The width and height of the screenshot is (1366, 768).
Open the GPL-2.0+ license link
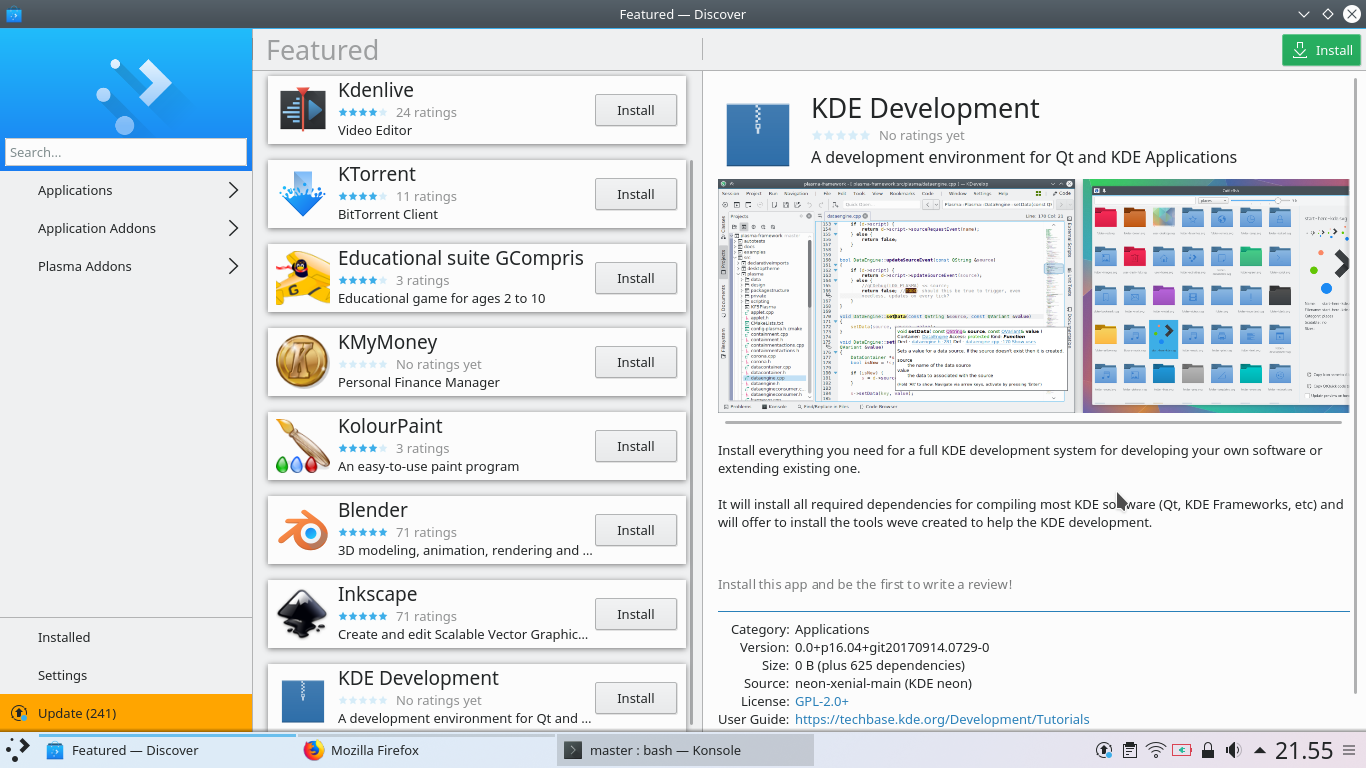pos(820,701)
